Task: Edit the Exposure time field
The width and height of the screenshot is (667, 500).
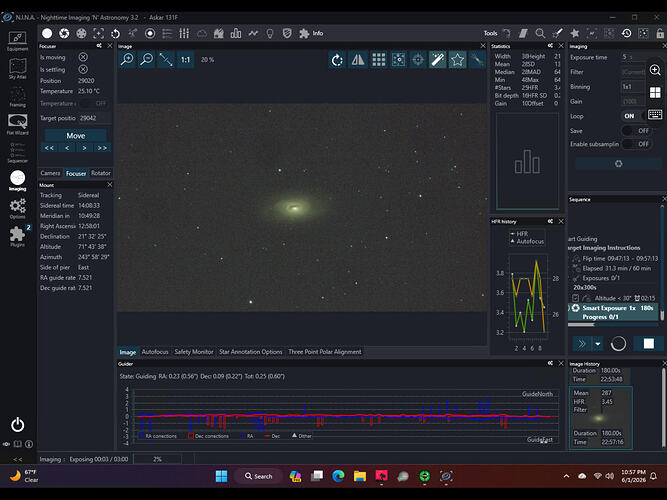Action: pyautogui.click(x=633, y=57)
